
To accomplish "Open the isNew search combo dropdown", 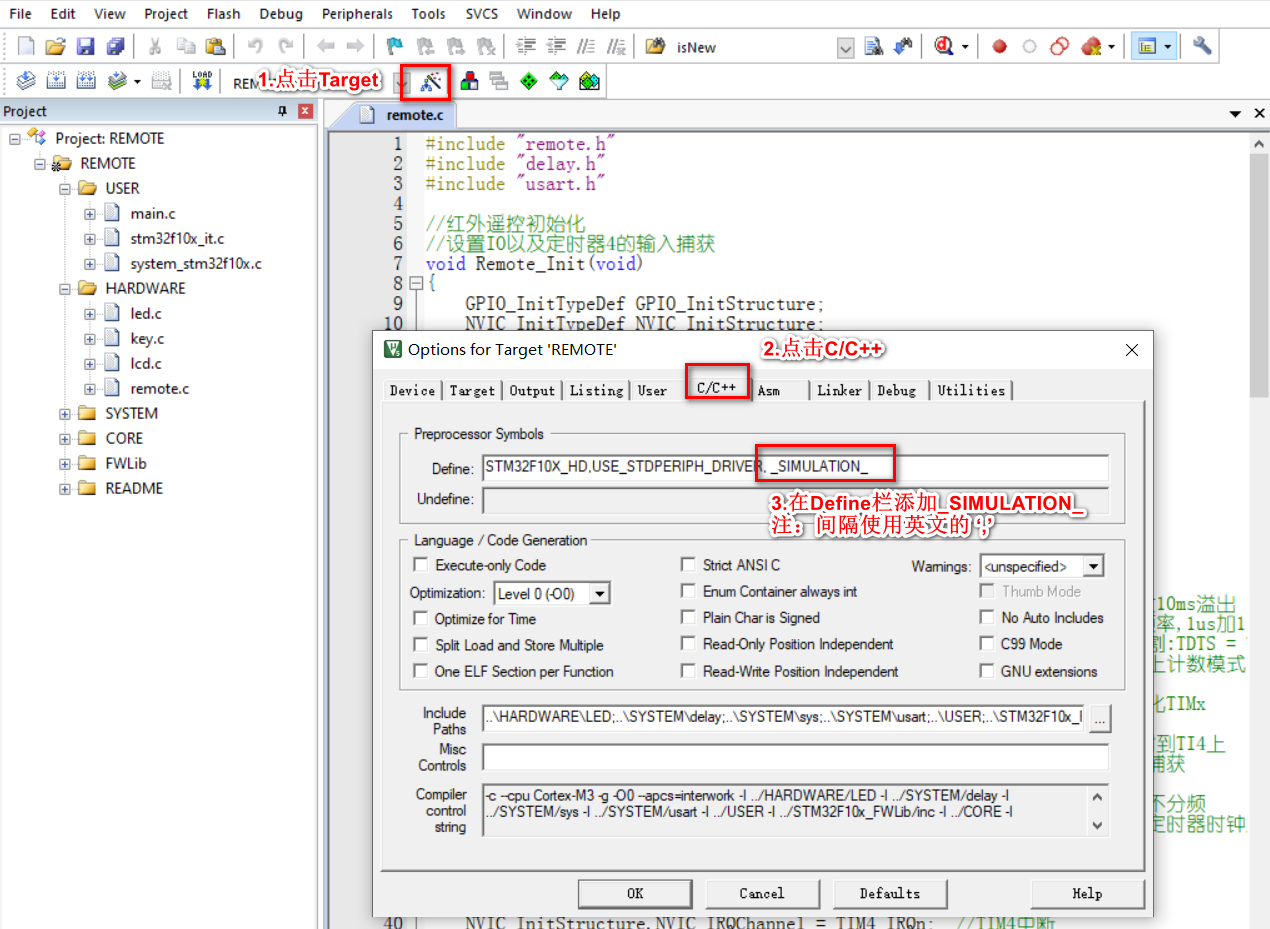I will pyautogui.click(x=845, y=47).
